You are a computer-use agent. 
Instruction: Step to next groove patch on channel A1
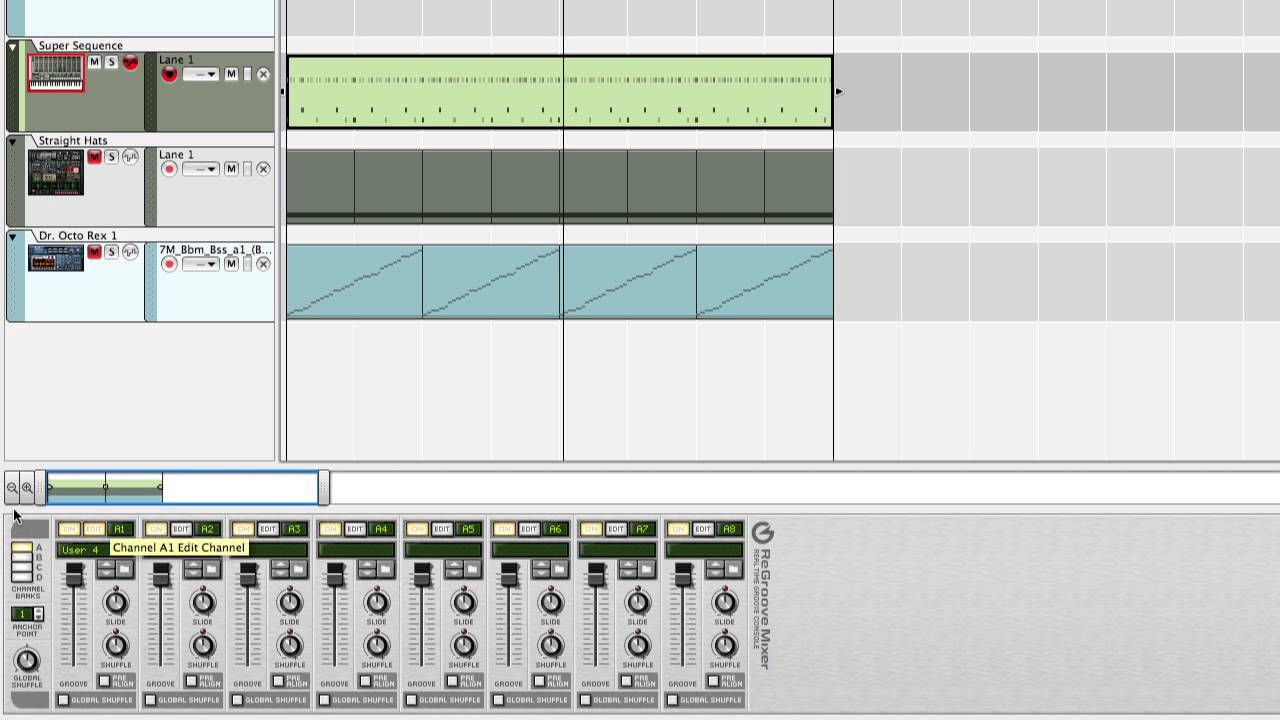click(106, 573)
